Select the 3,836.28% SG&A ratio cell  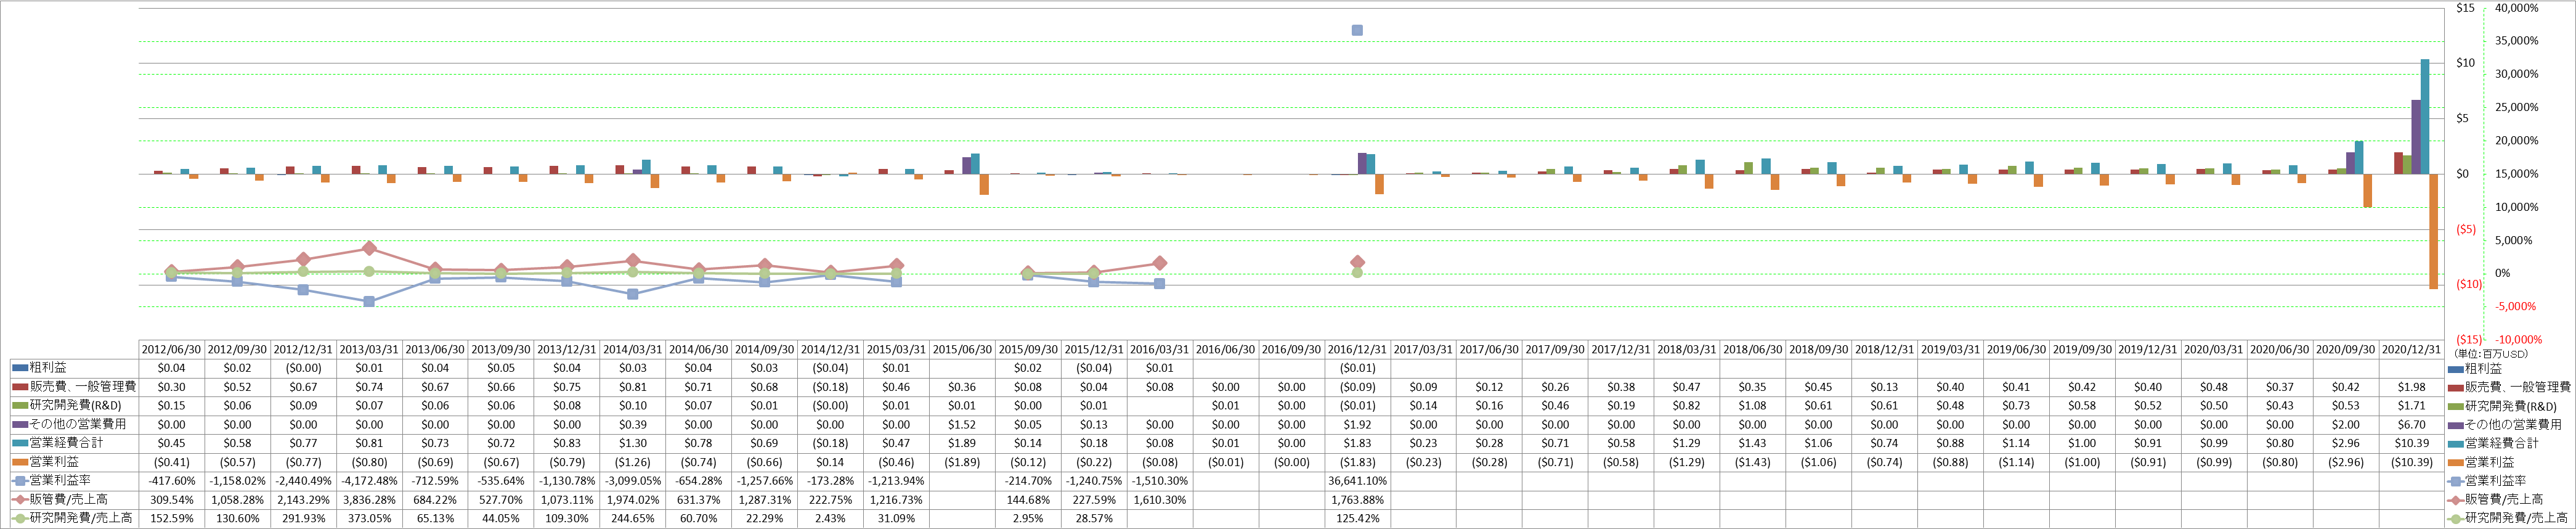(x=369, y=500)
